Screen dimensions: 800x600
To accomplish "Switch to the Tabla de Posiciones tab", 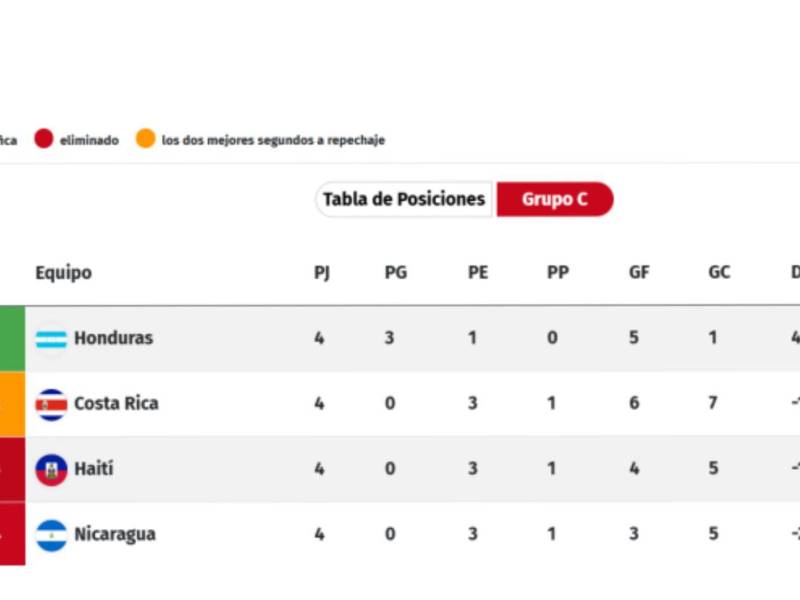I will [x=402, y=199].
